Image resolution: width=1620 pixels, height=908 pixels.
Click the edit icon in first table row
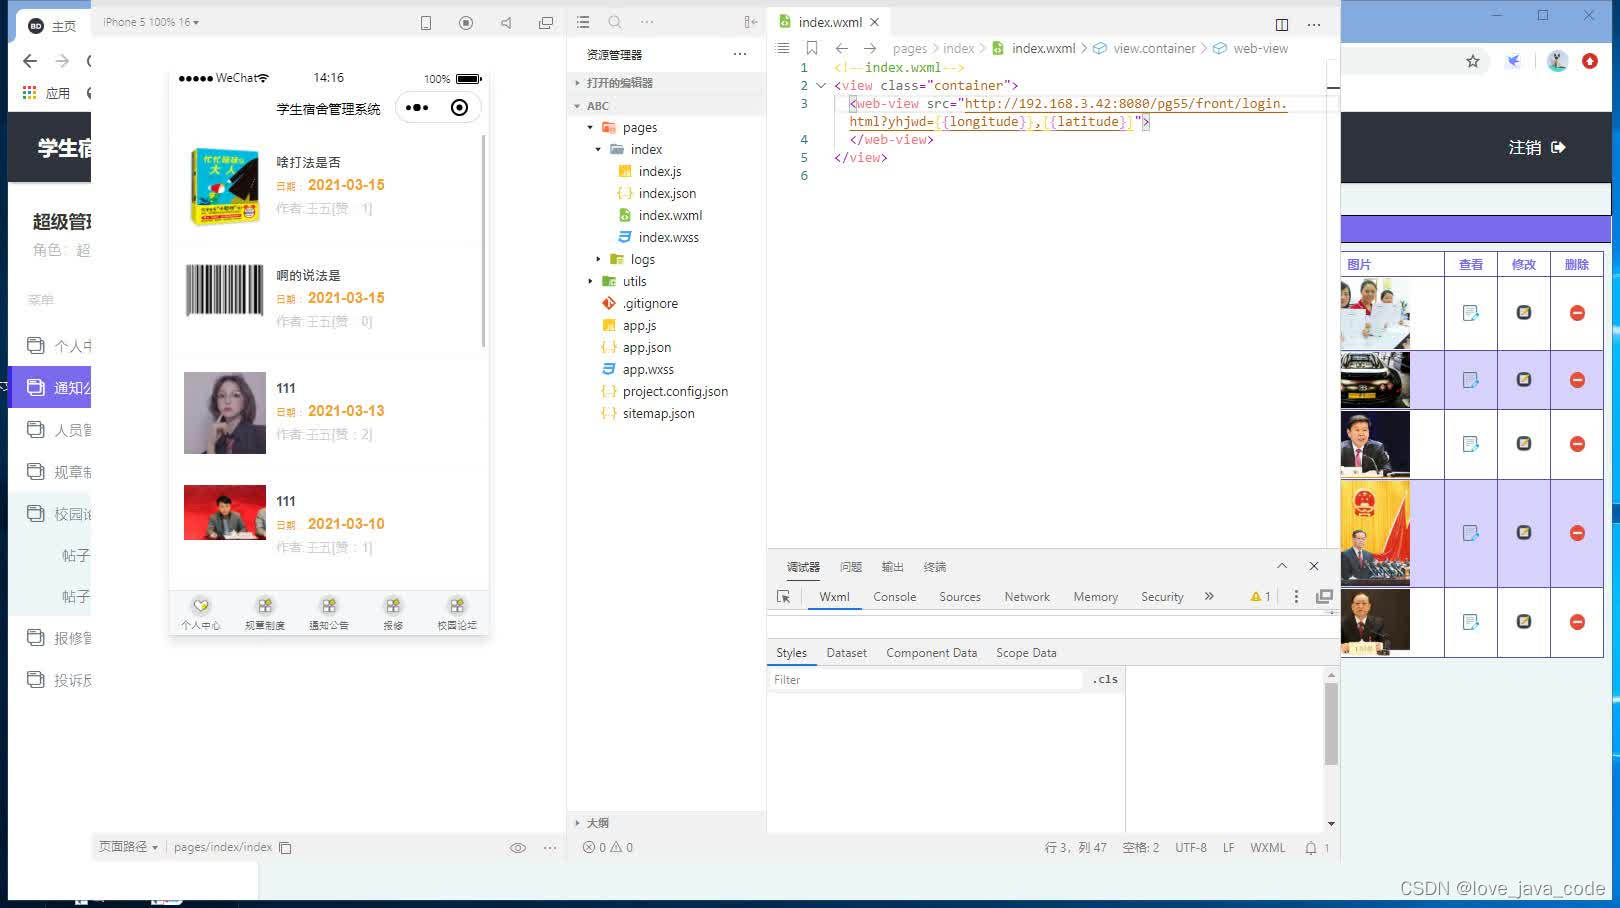point(1524,313)
